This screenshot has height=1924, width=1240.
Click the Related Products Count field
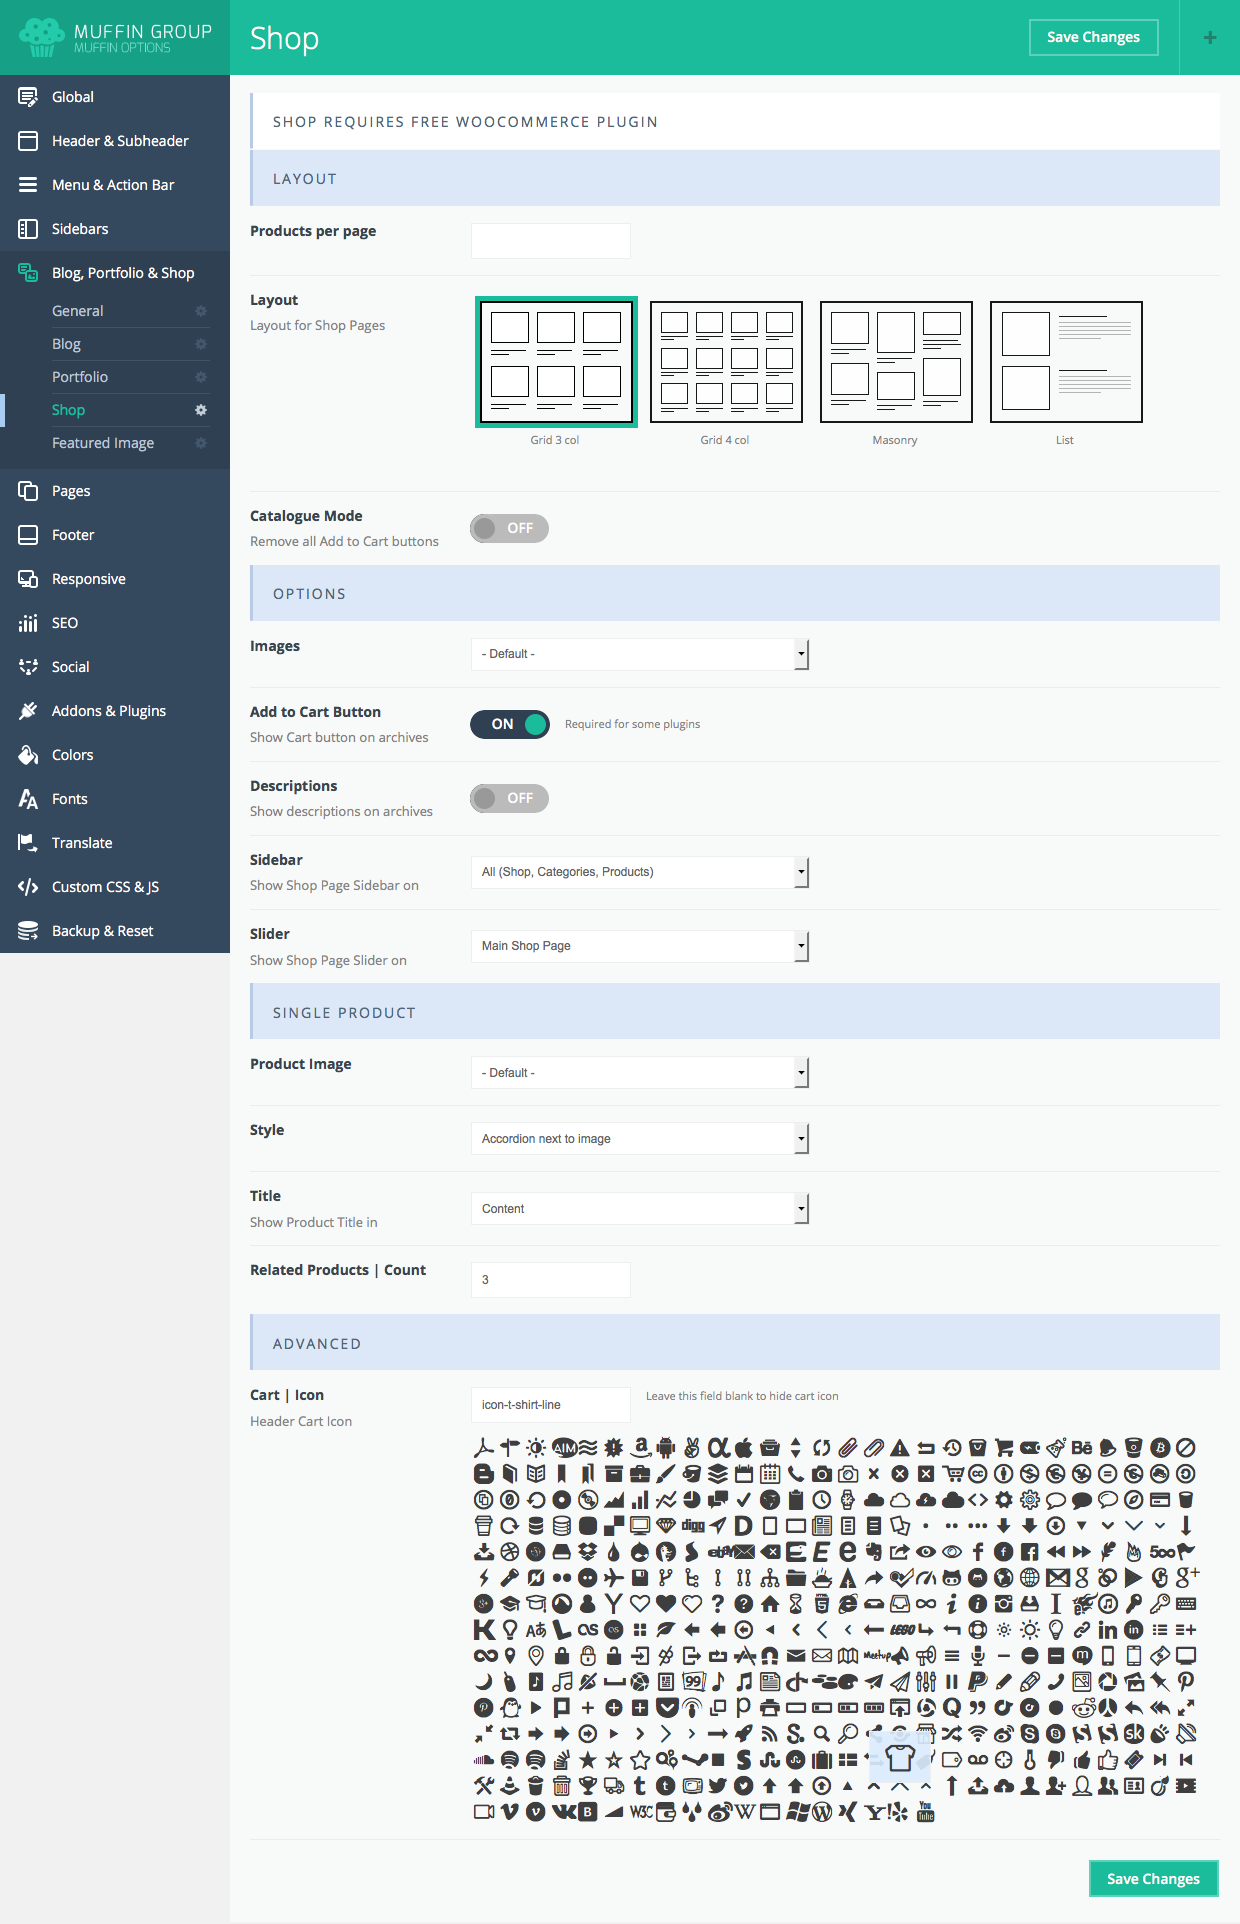pos(551,1280)
